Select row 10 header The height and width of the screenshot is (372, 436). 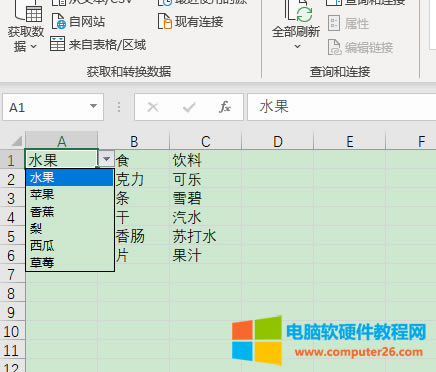click(x=12, y=331)
